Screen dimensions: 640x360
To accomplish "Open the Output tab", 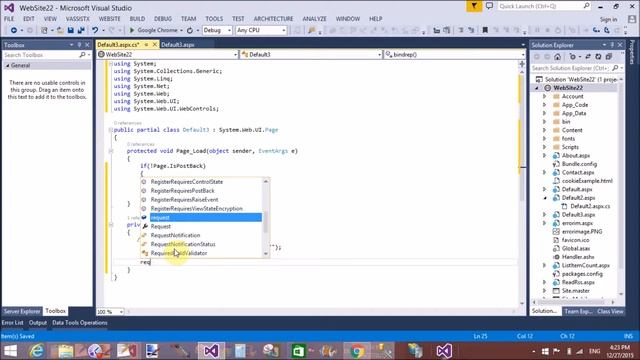I will (x=38, y=323).
